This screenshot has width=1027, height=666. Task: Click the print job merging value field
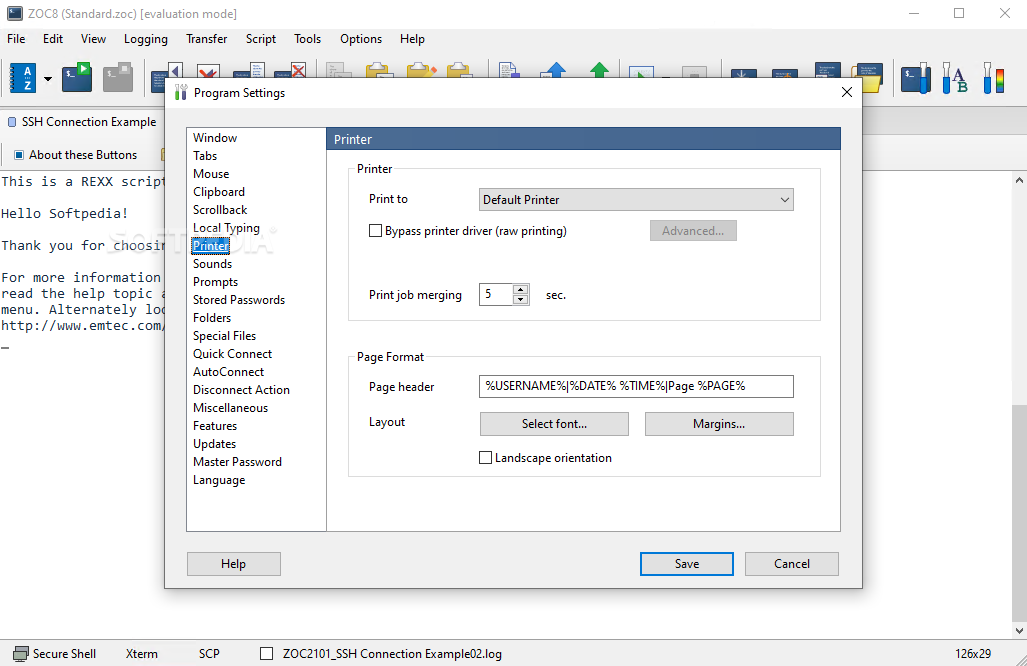point(496,295)
